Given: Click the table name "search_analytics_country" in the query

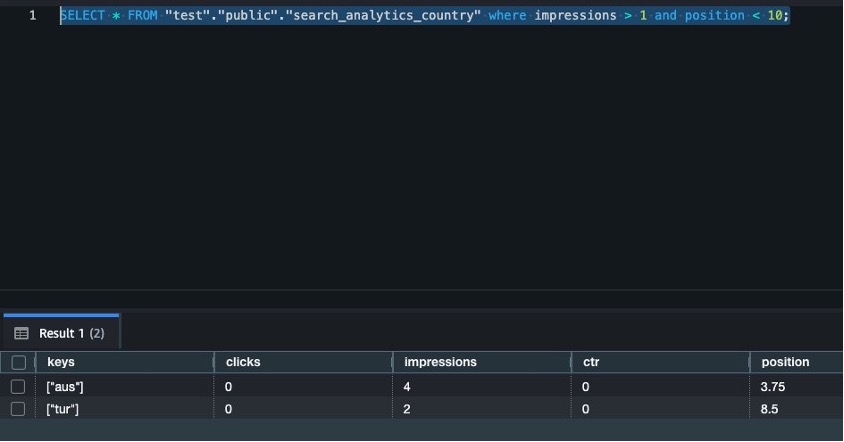Looking at the screenshot, I should point(383,16).
